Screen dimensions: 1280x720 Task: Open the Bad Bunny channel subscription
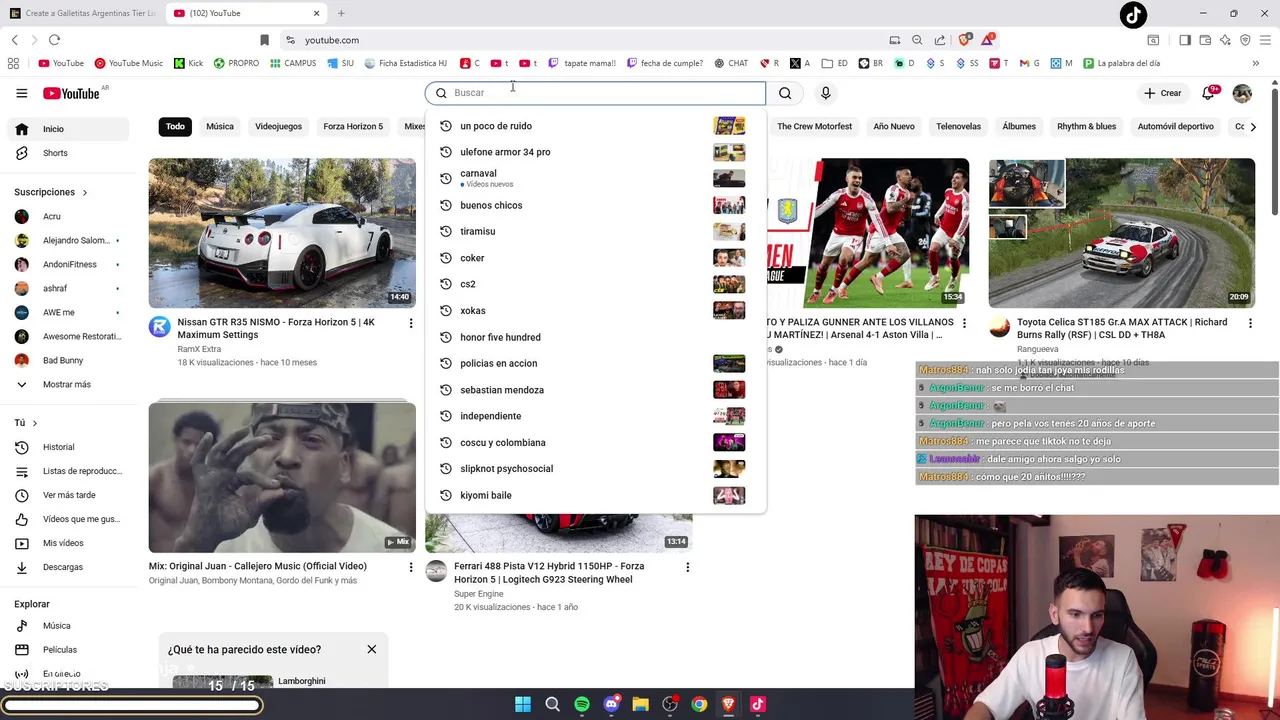66,360
